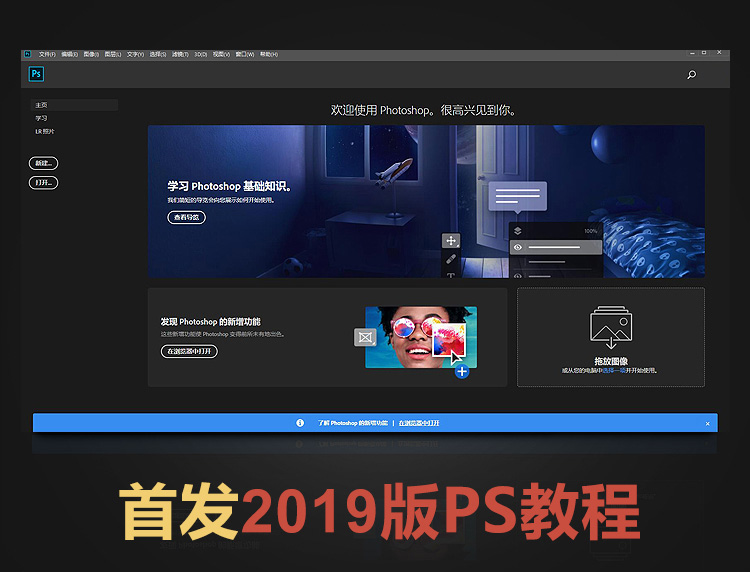The image size is (750, 572).
Task: Switch to the 学习 sidebar tab
Action: (41, 118)
